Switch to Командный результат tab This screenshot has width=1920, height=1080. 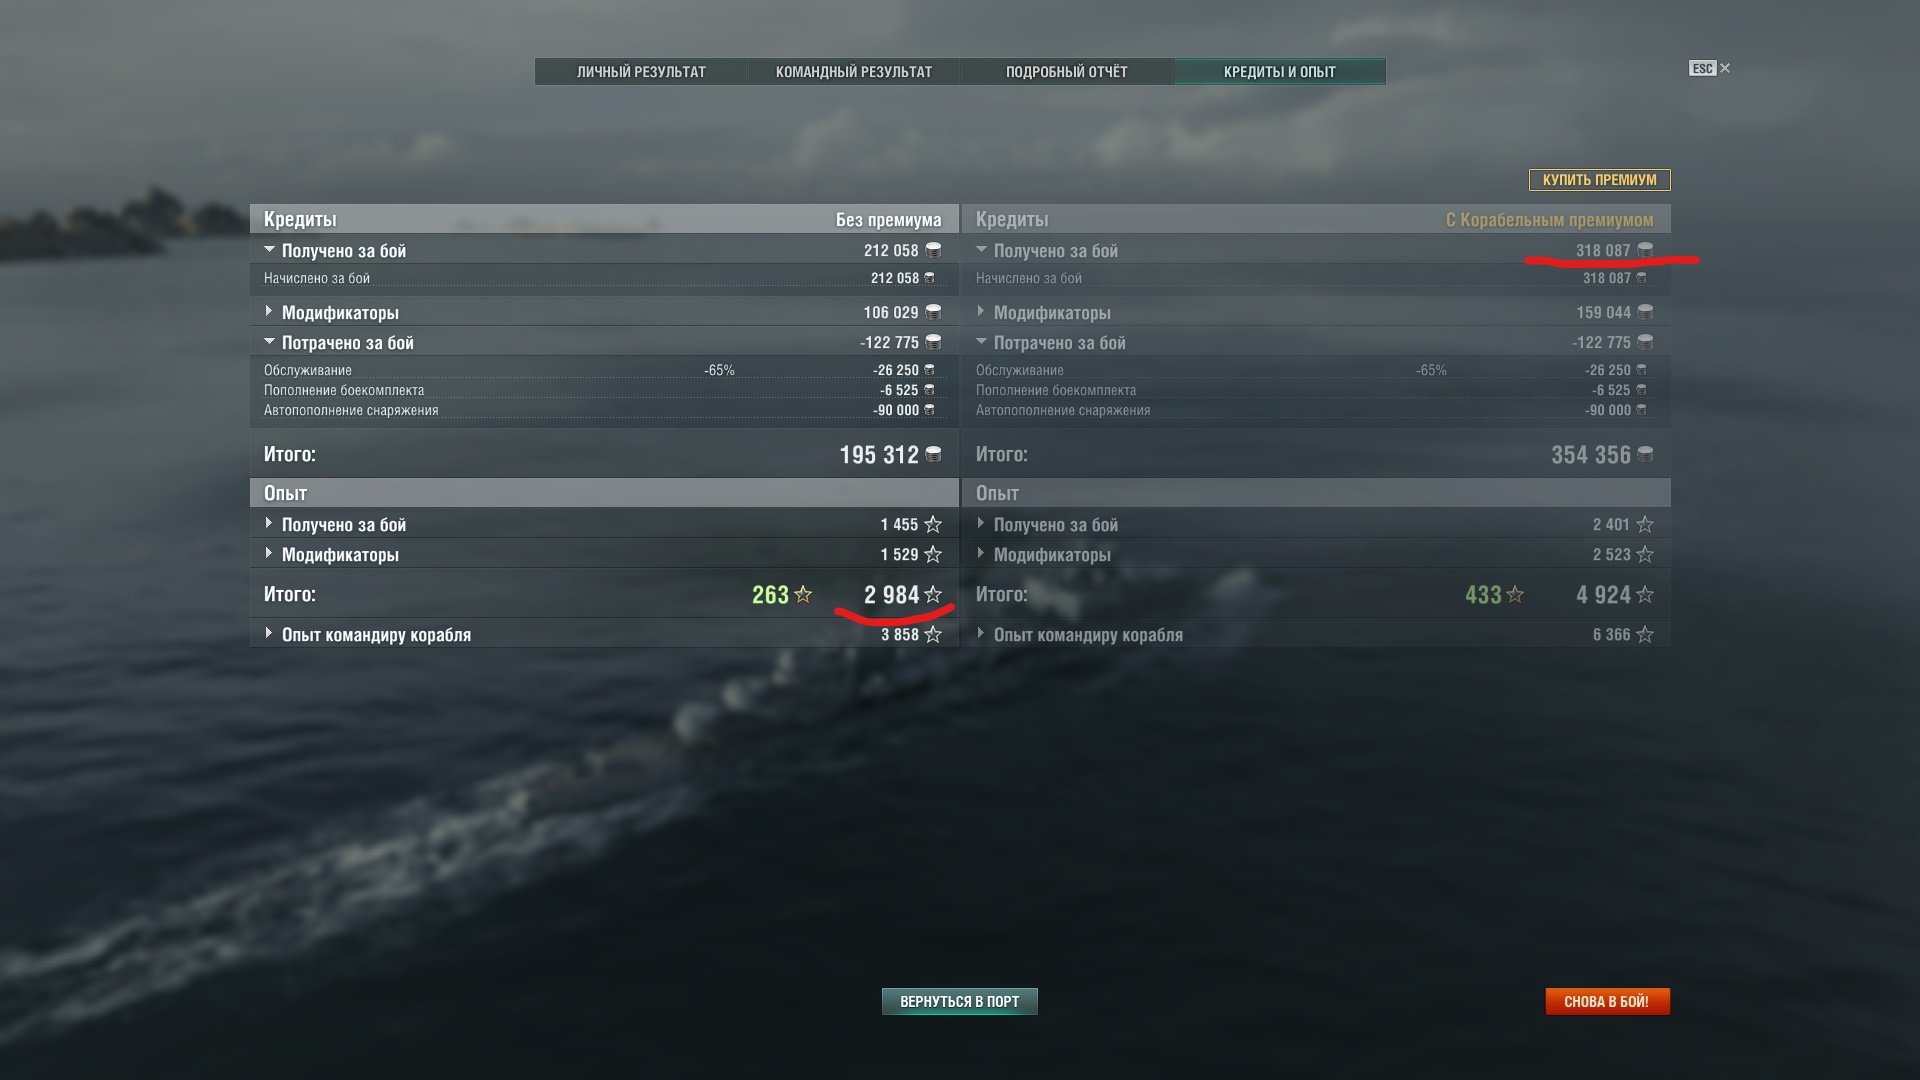[854, 72]
